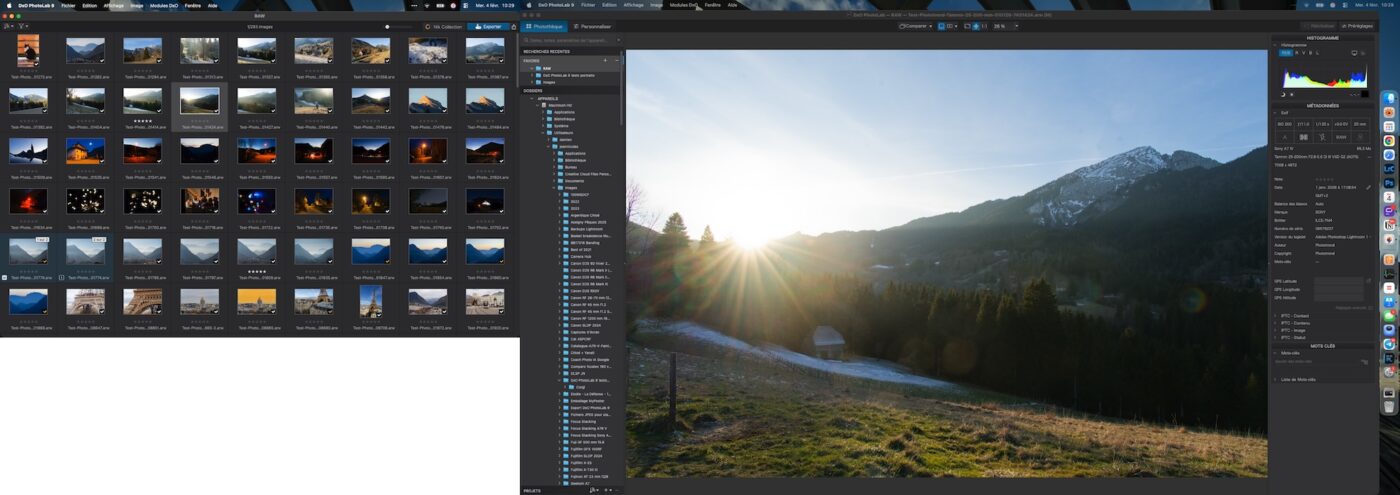Click the Nik Collection button
Screen dimensions: 1400x495
coord(444,26)
